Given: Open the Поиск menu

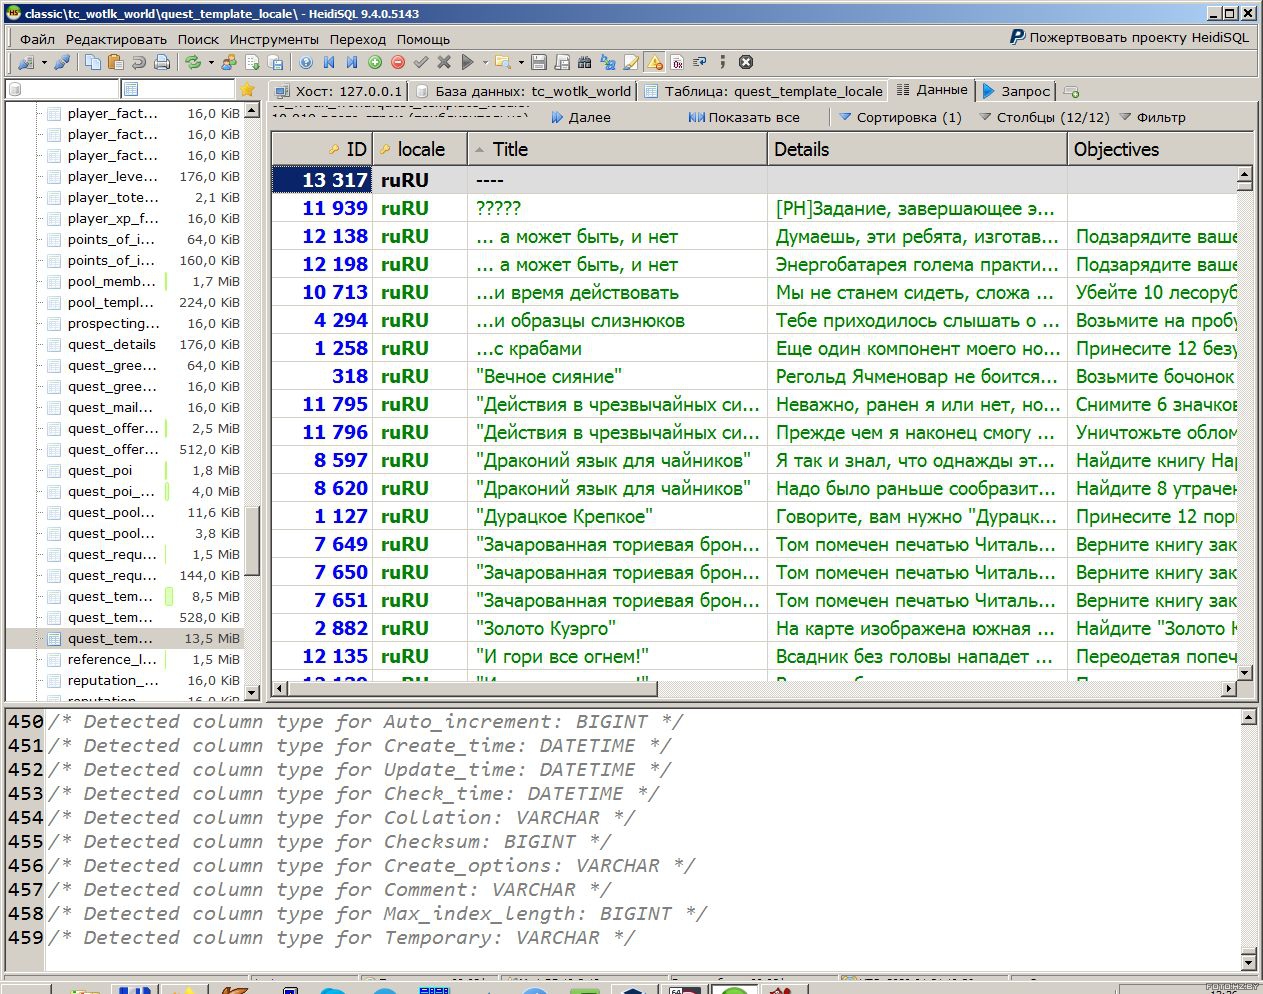Looking at the screenshot, I should [x=198, y=39].
